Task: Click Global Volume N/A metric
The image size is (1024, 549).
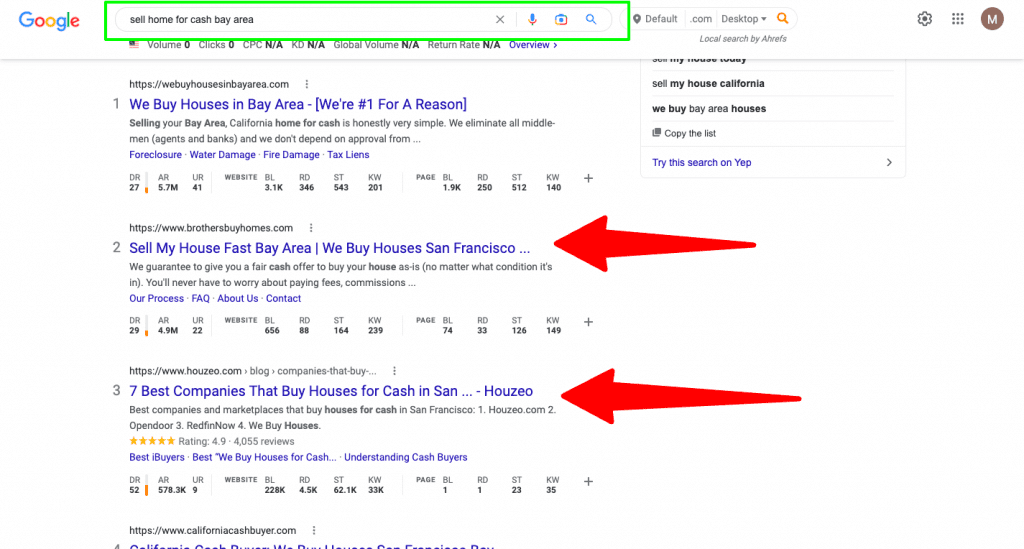Action: 376,45
